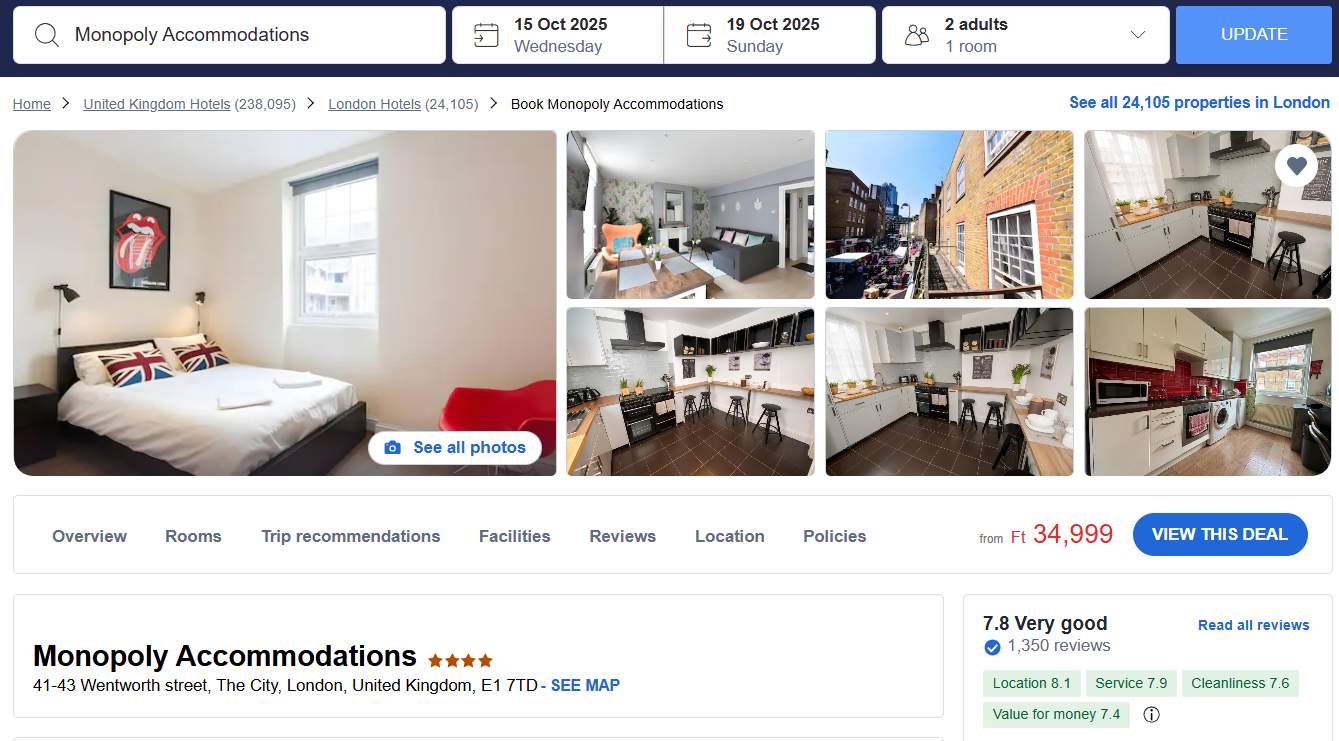The width and height of the screenshot is (1339, 741).
Task: Switch to the Facilities tab
Action: click(514, 536)
